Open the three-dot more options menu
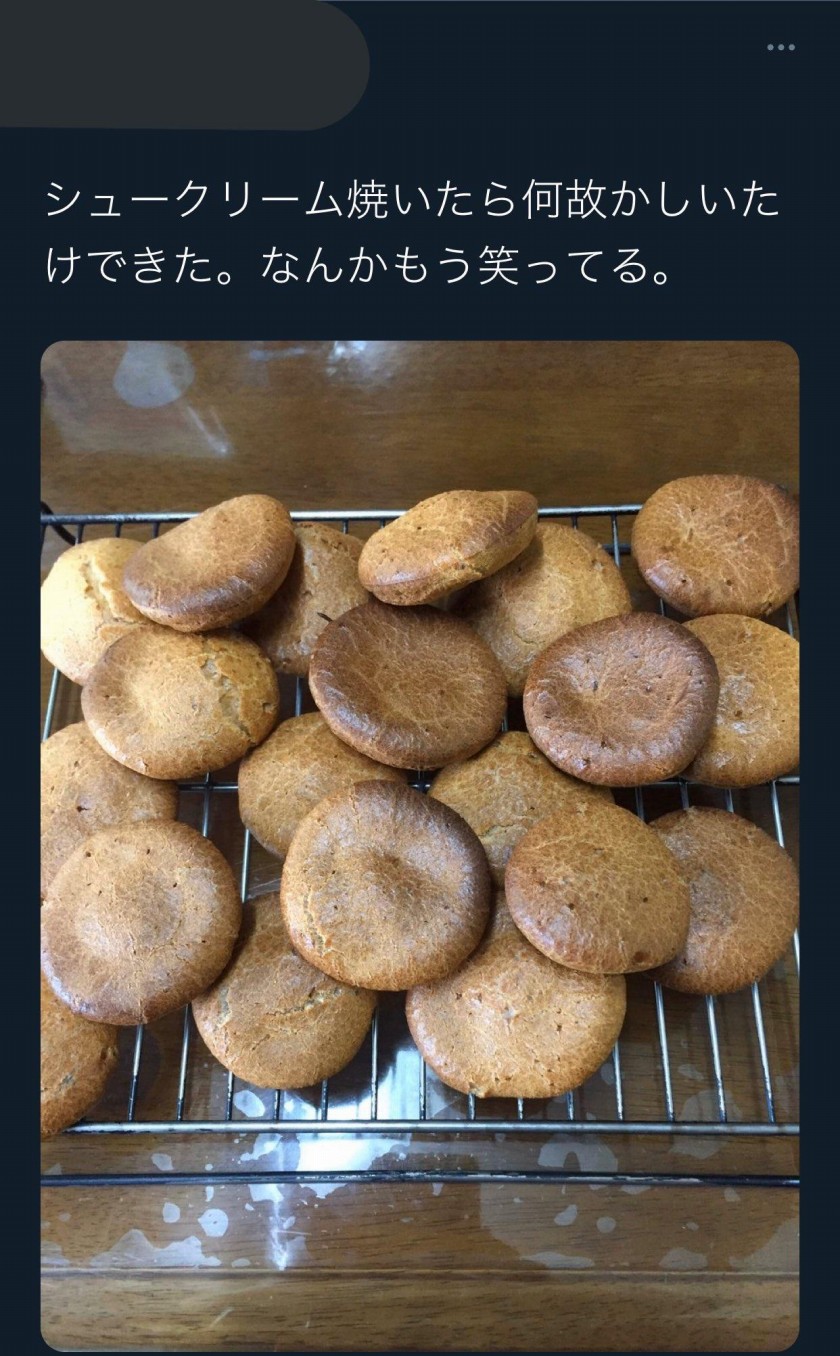Screen dimensions: 840x1356 tap(780, 47)
